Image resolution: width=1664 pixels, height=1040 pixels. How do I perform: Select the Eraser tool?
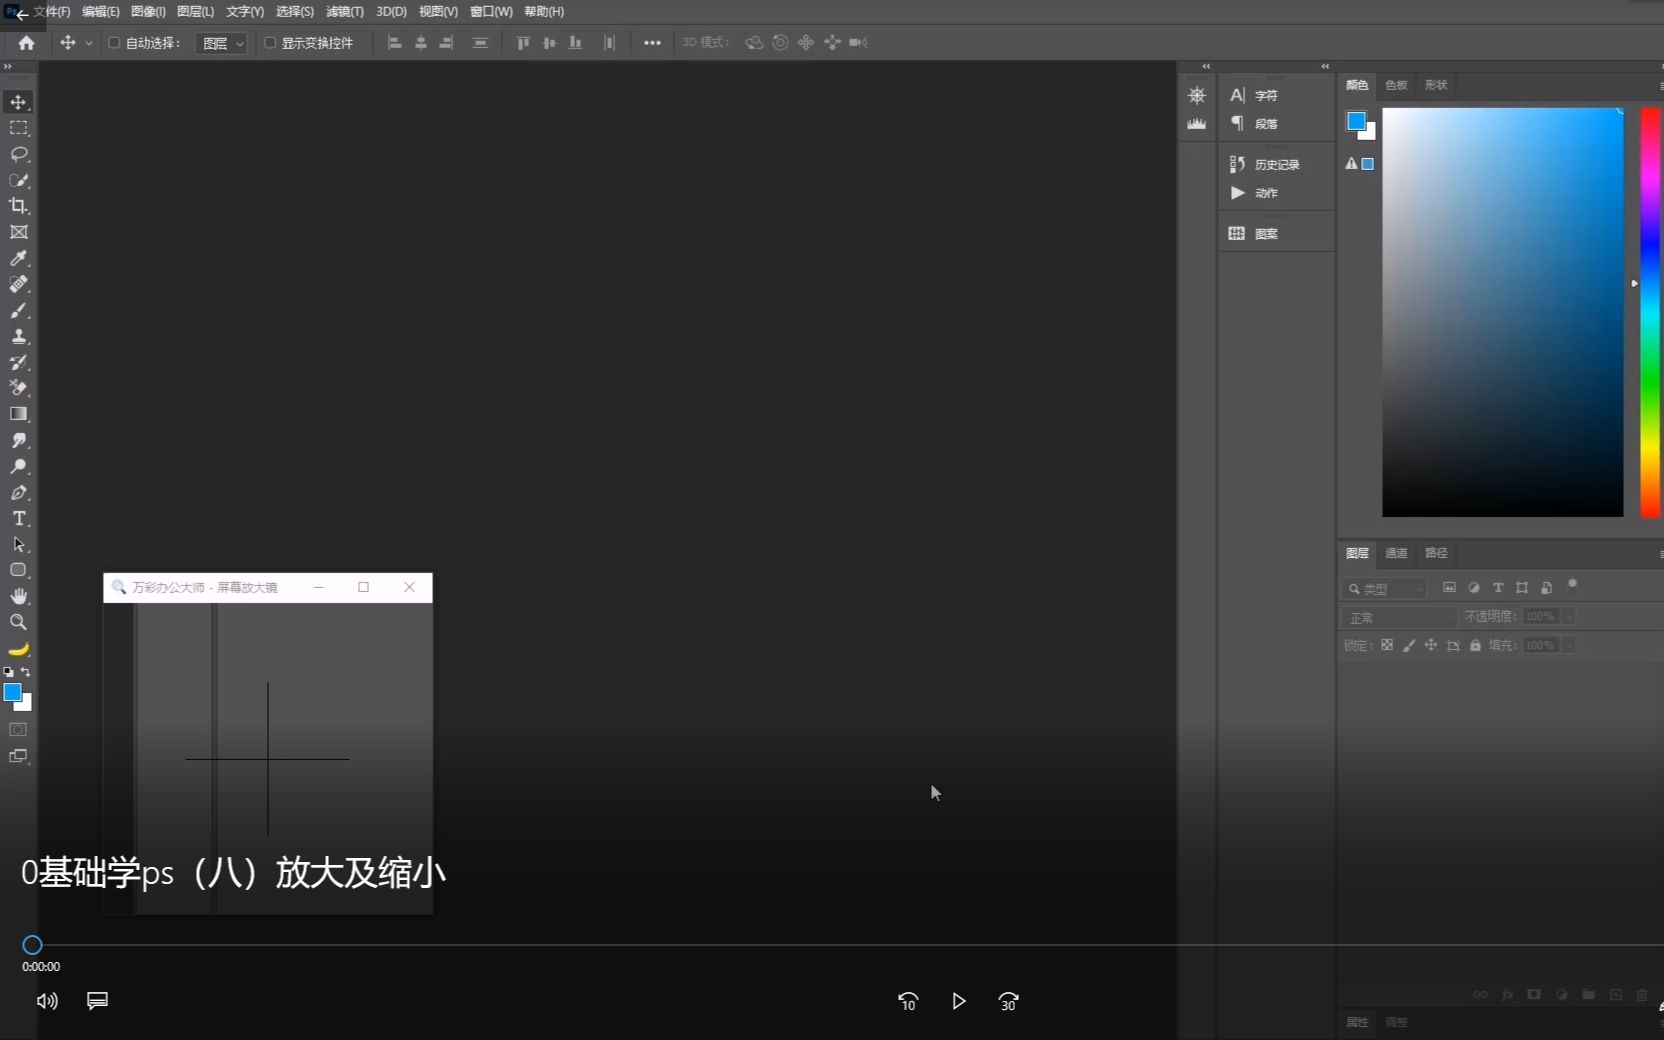(18, 388)
